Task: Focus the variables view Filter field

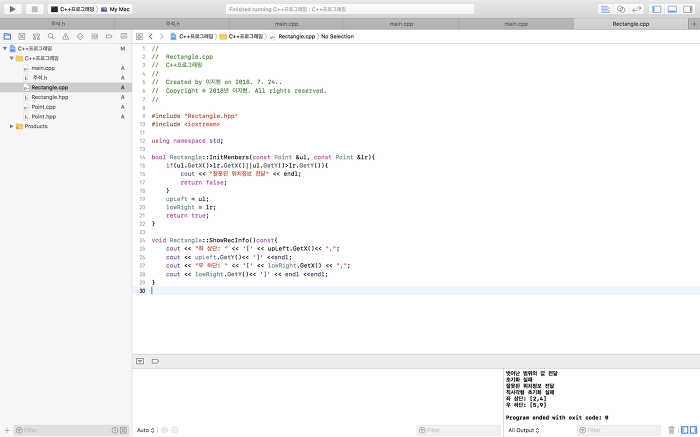Action: pyautogui.click(x=458, y=430)
